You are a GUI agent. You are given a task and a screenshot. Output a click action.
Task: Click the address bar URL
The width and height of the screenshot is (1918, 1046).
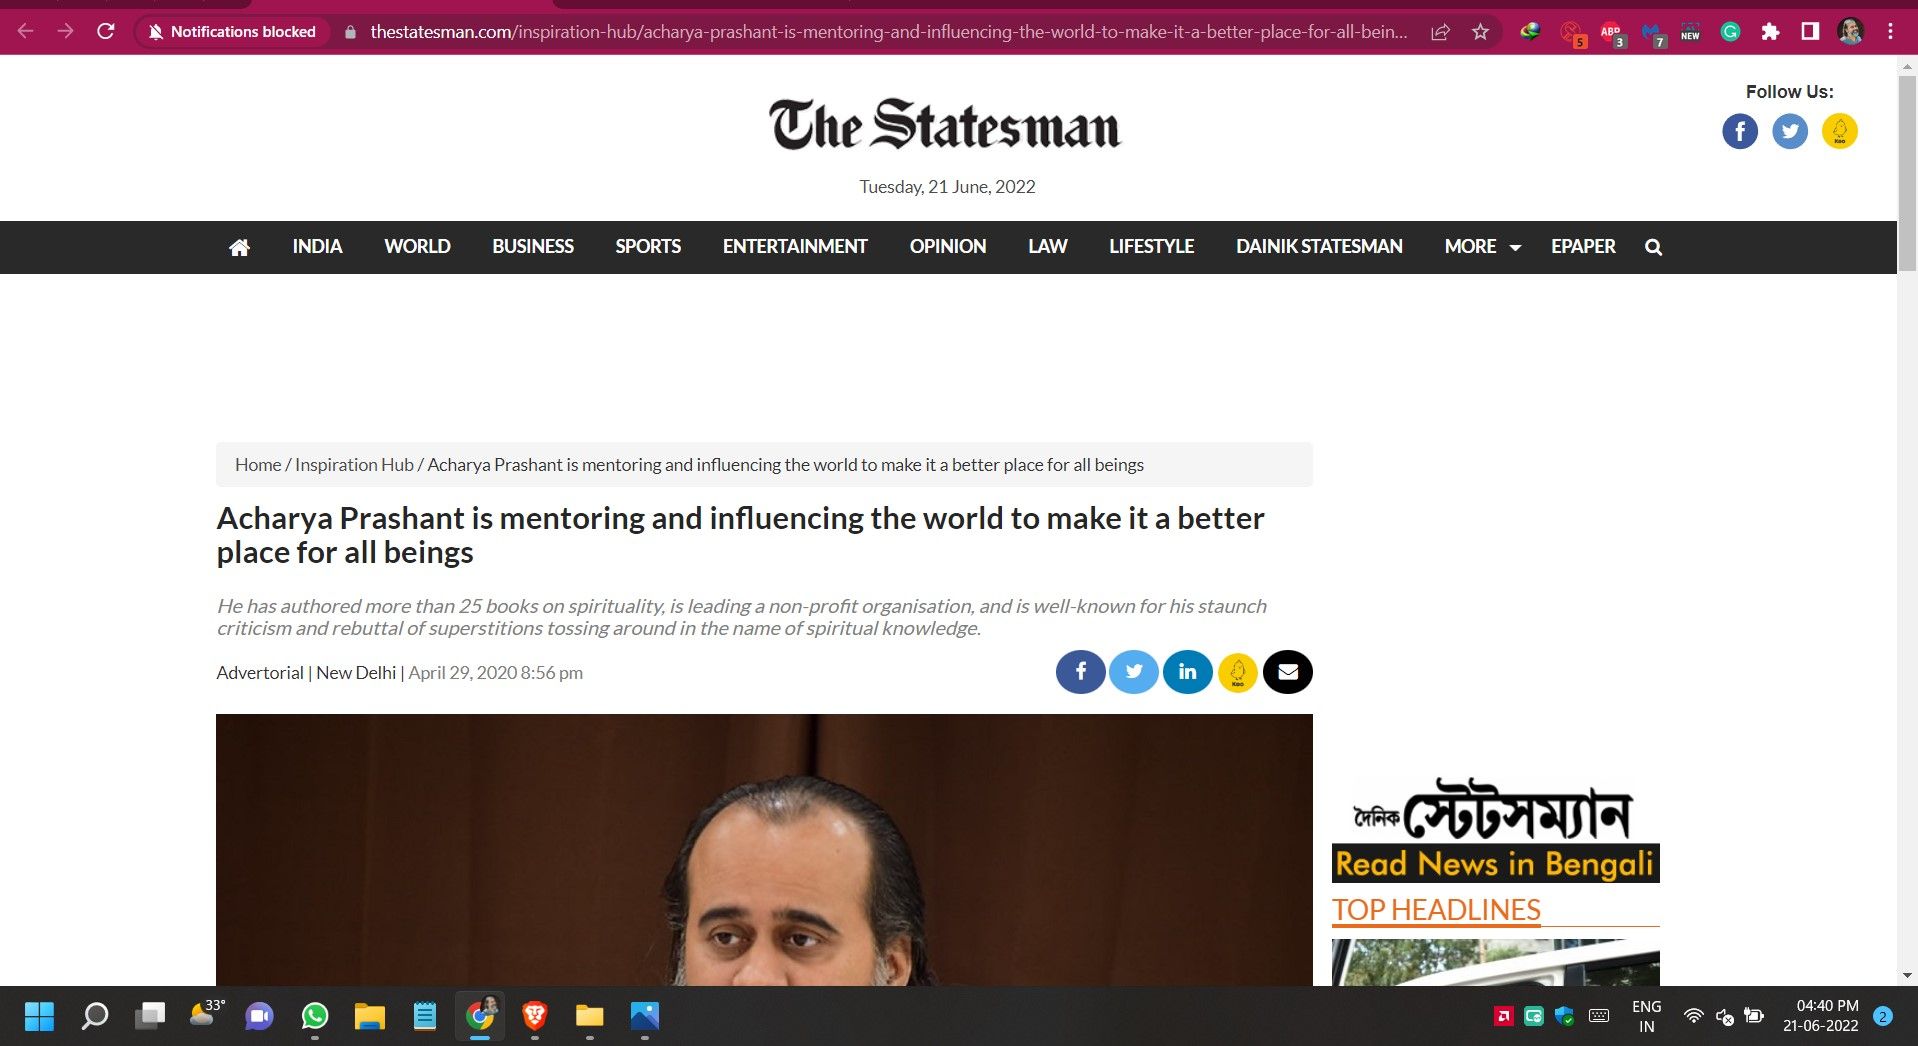coord(880,32)
